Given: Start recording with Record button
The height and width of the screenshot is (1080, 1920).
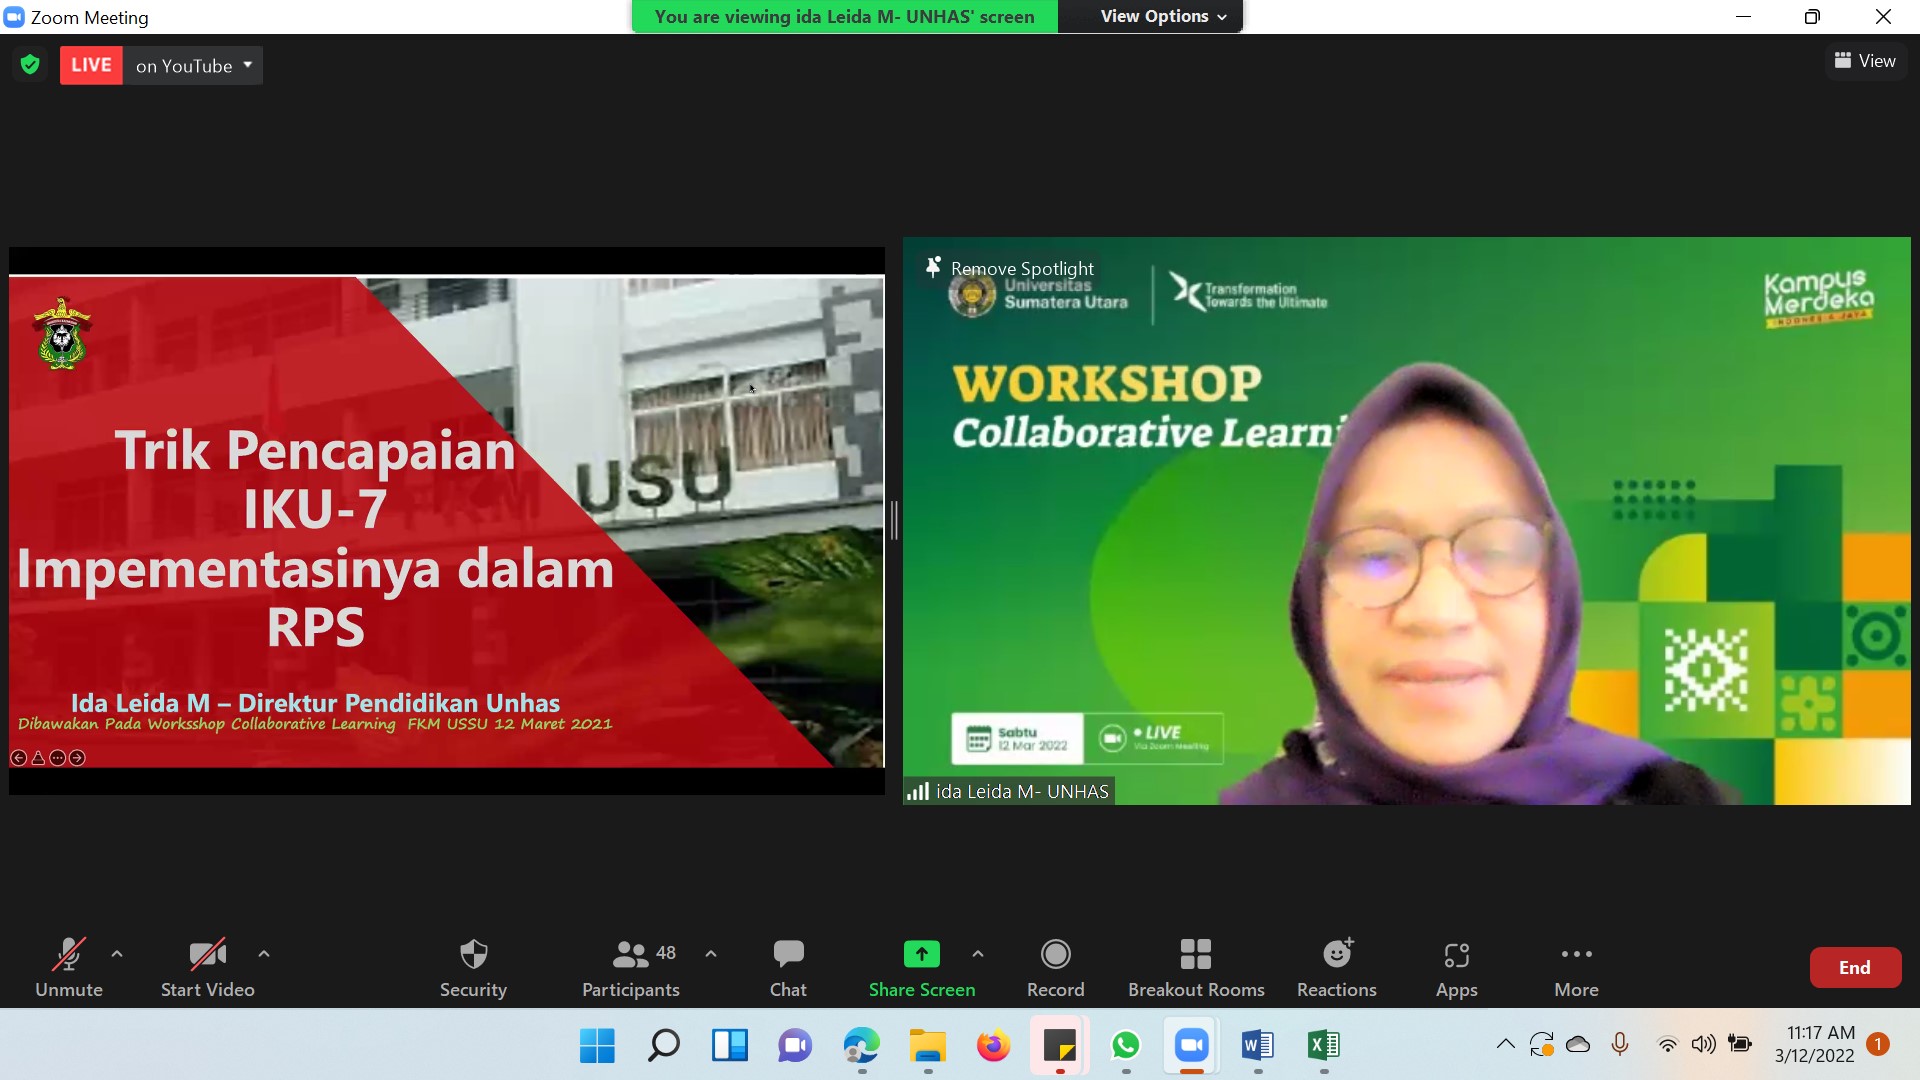Looking at the screenshot, I should [1056, 967].
